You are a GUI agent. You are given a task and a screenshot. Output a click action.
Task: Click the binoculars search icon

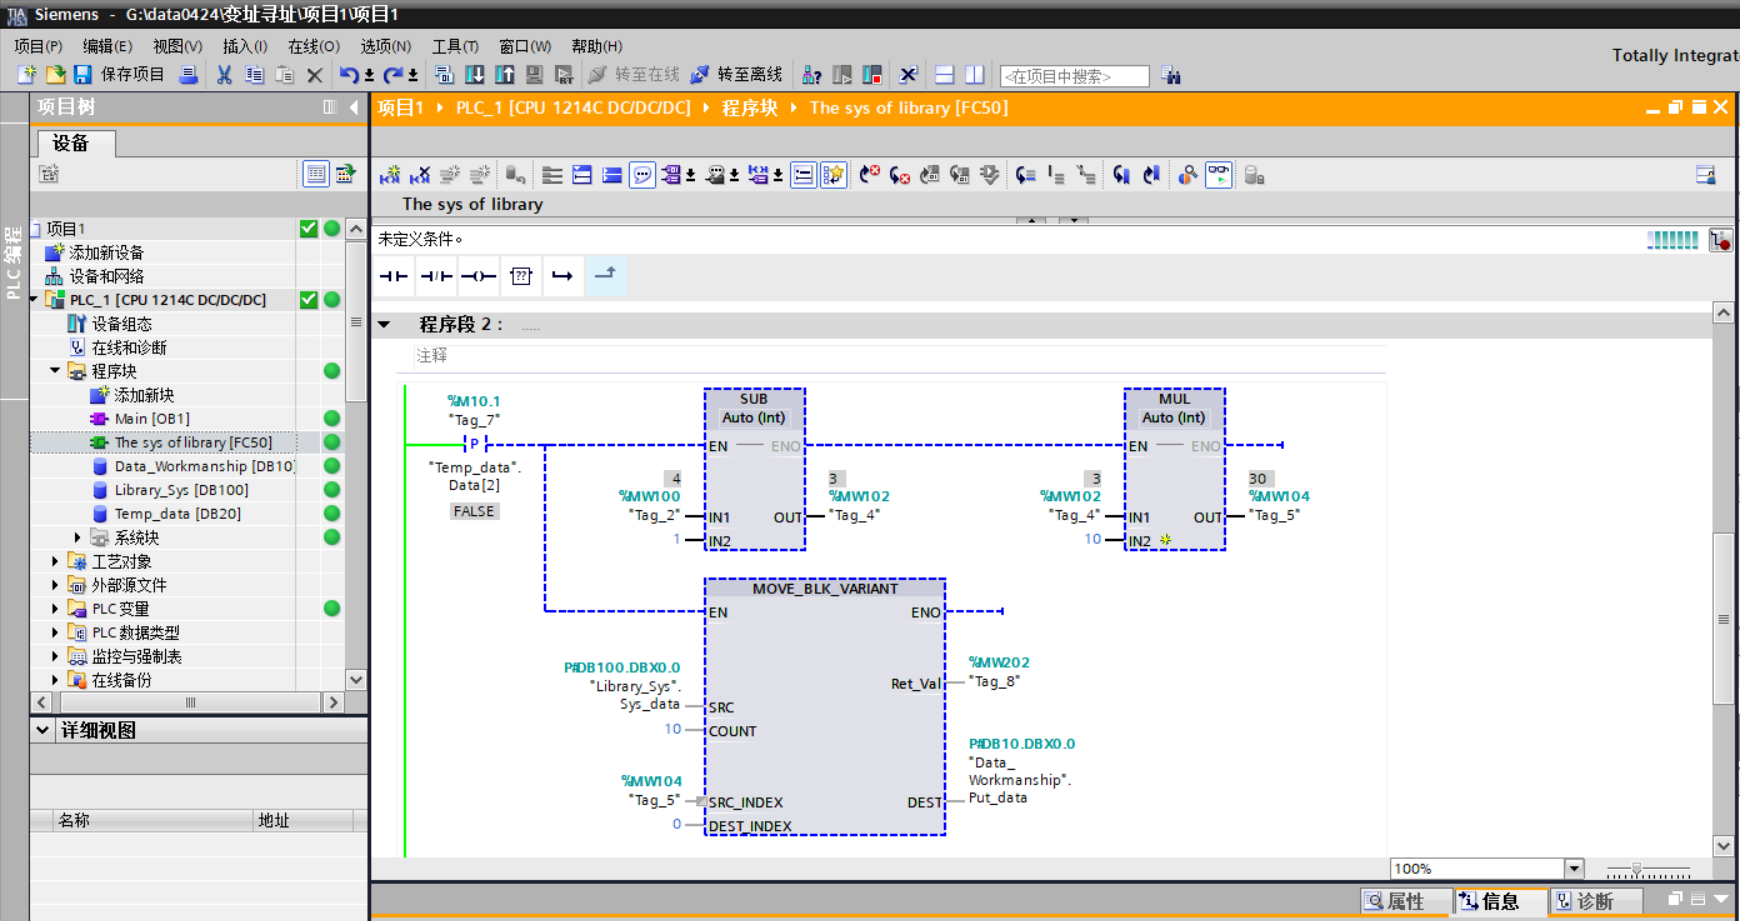pyautogui.click(x=1171, y=76)
